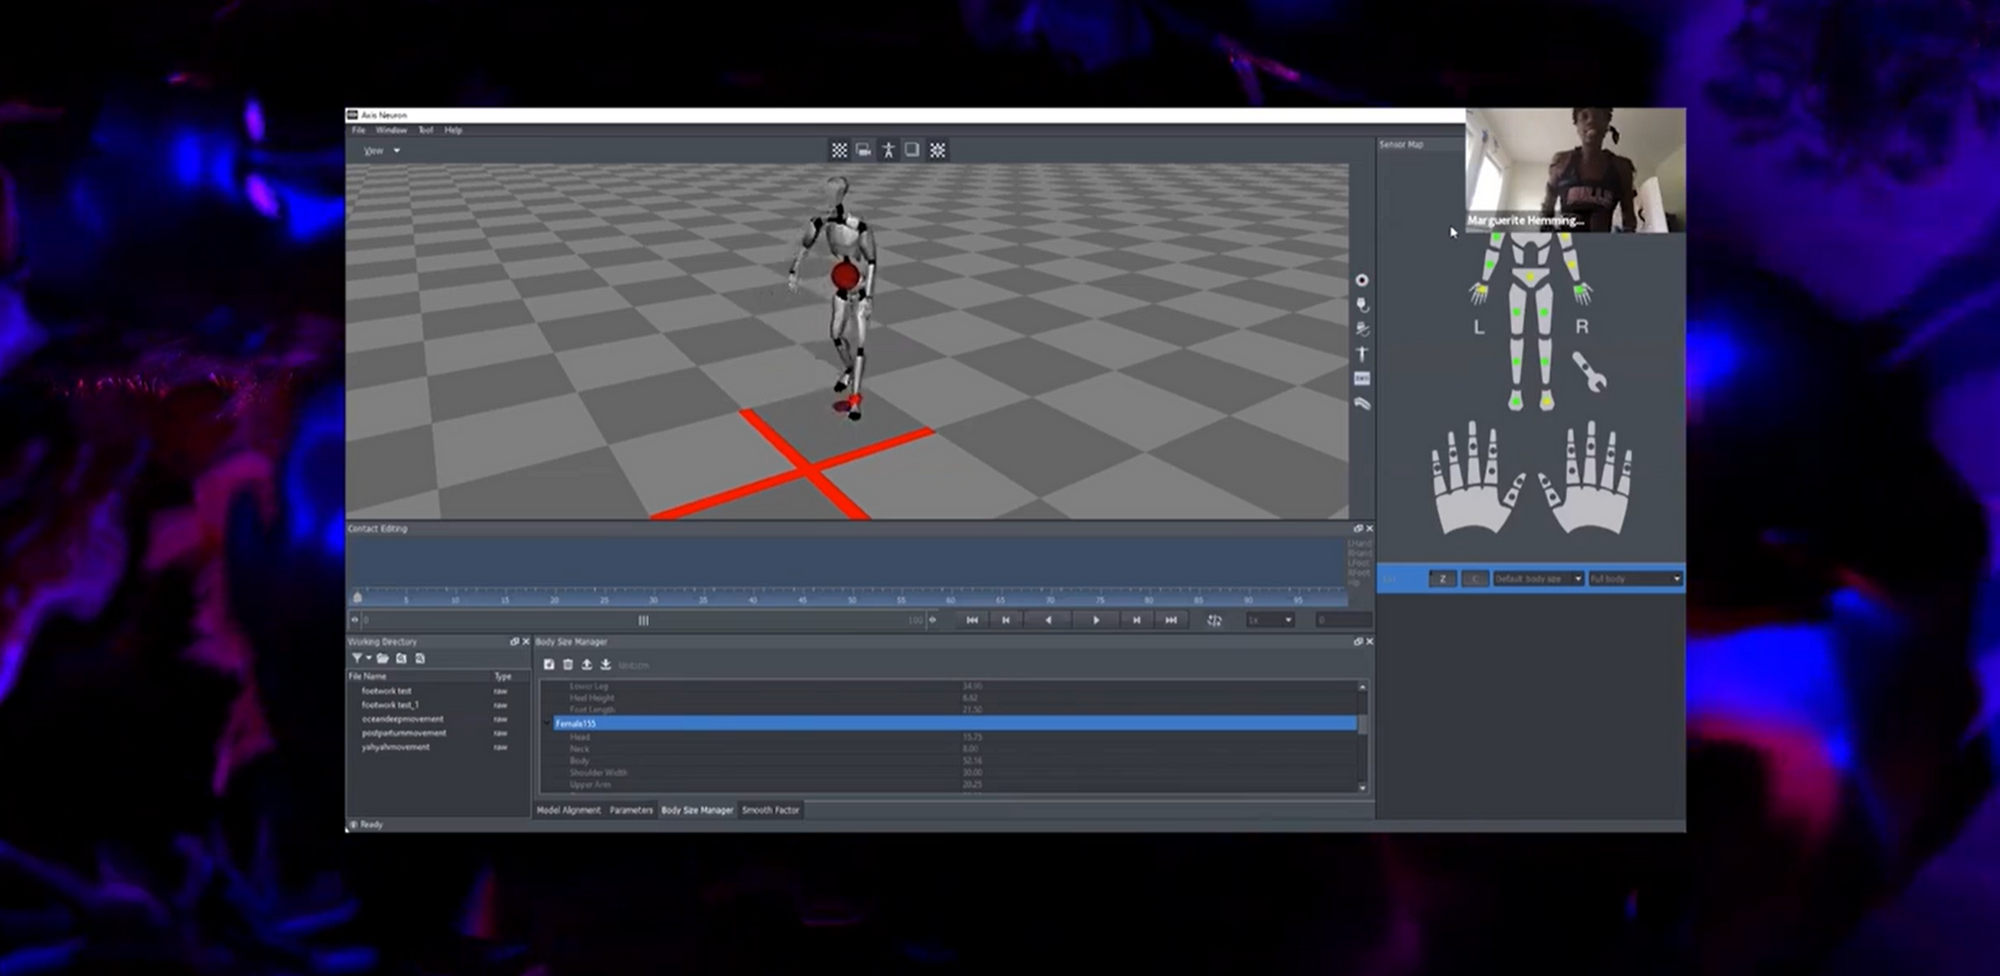Click the record circle icon on side toolbar

click(x=1361, y=280)
